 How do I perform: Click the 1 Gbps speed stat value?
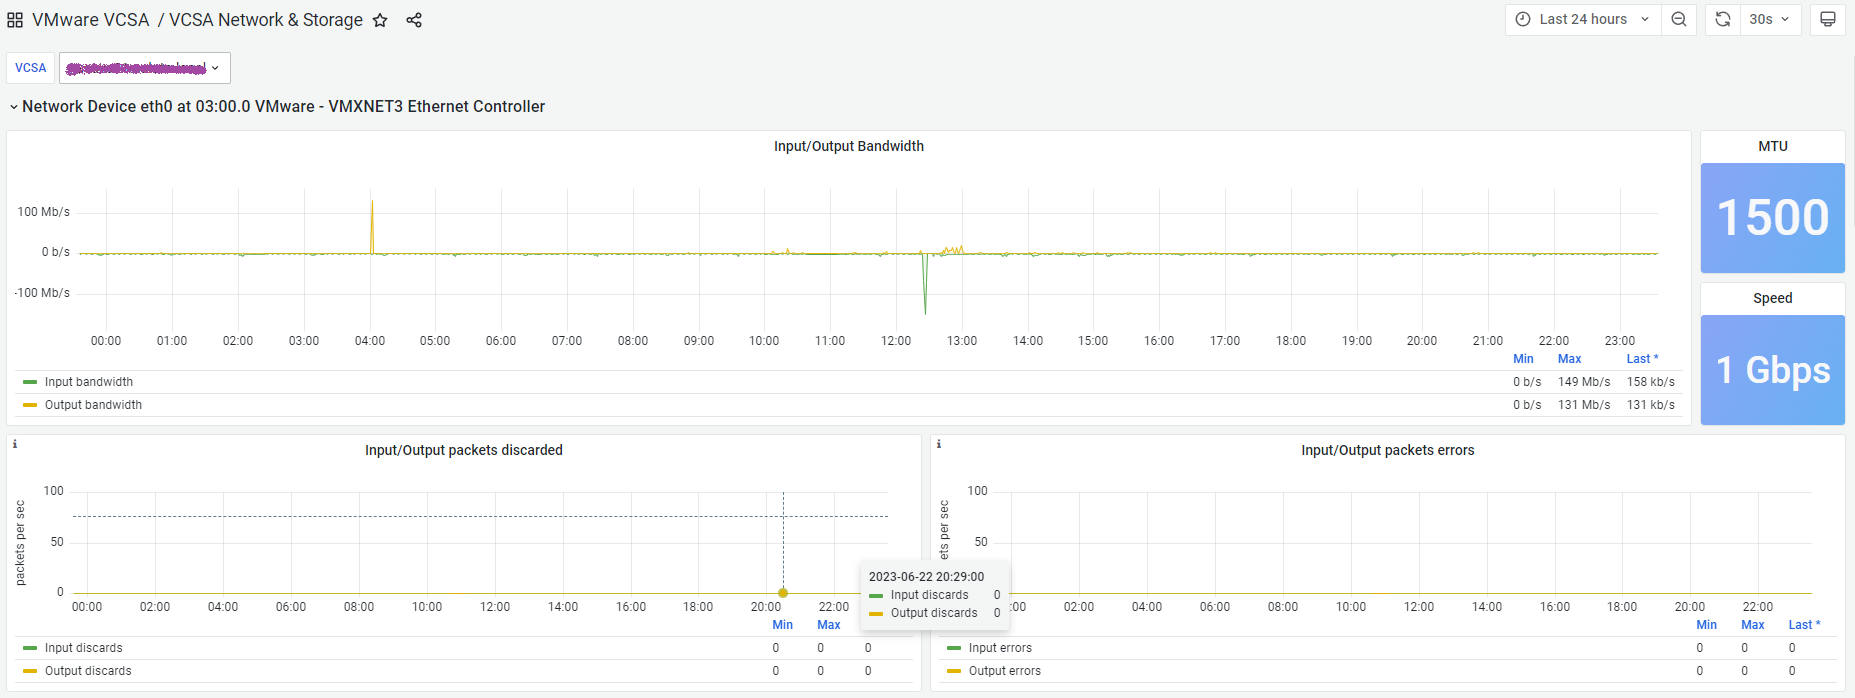coord(1773,370)
